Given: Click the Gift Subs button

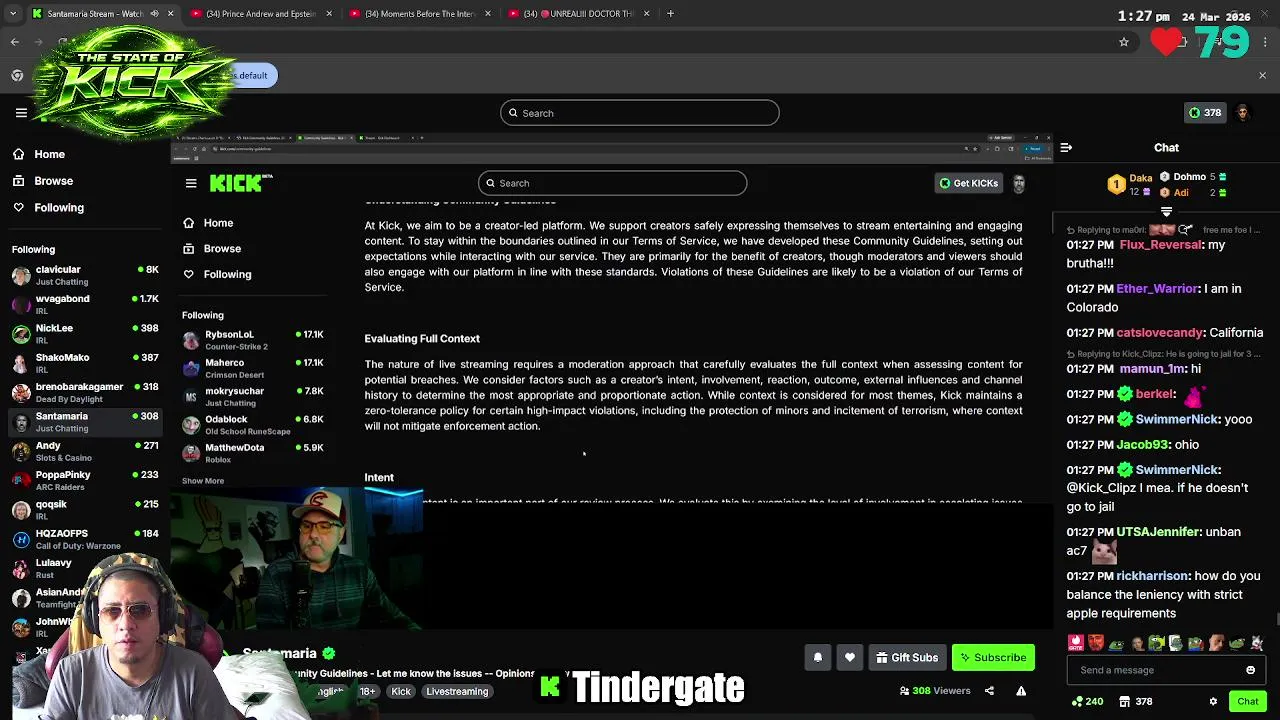Looking at the screenshot, I should (x=907, y=657).
